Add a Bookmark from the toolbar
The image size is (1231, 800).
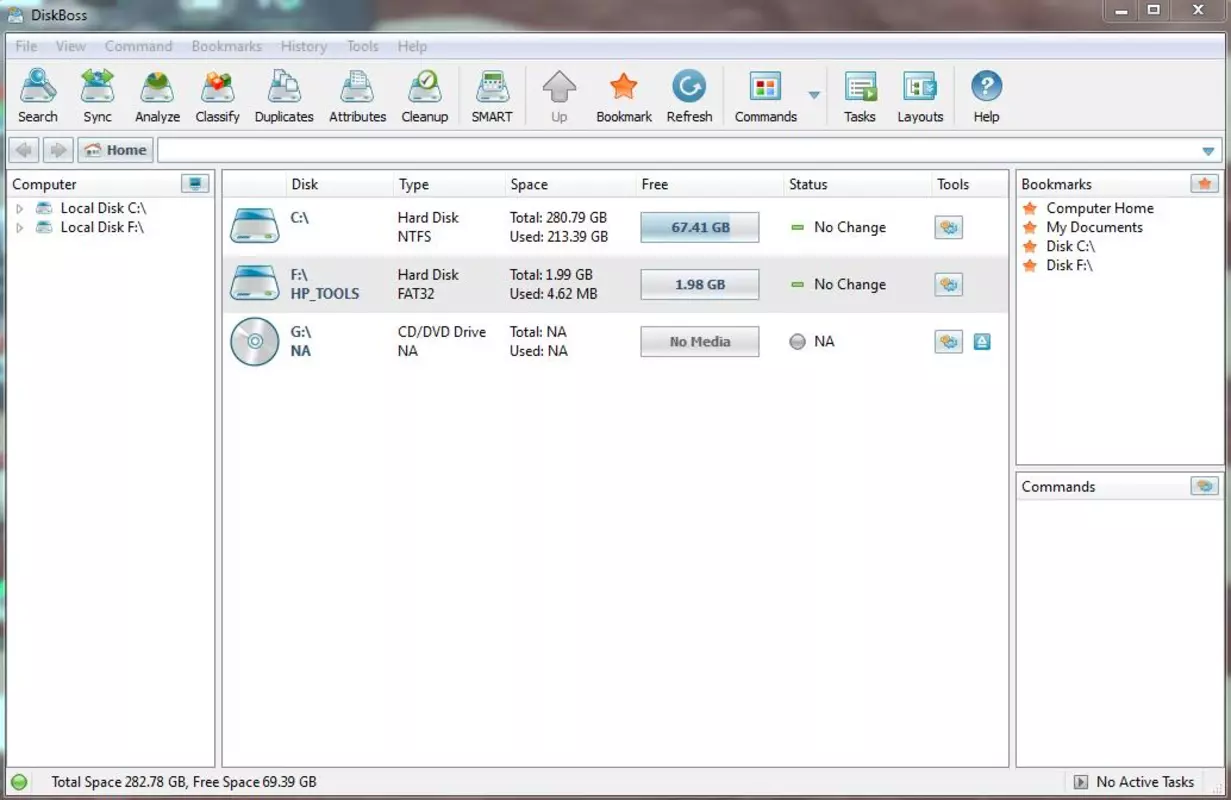pos(624,96)
